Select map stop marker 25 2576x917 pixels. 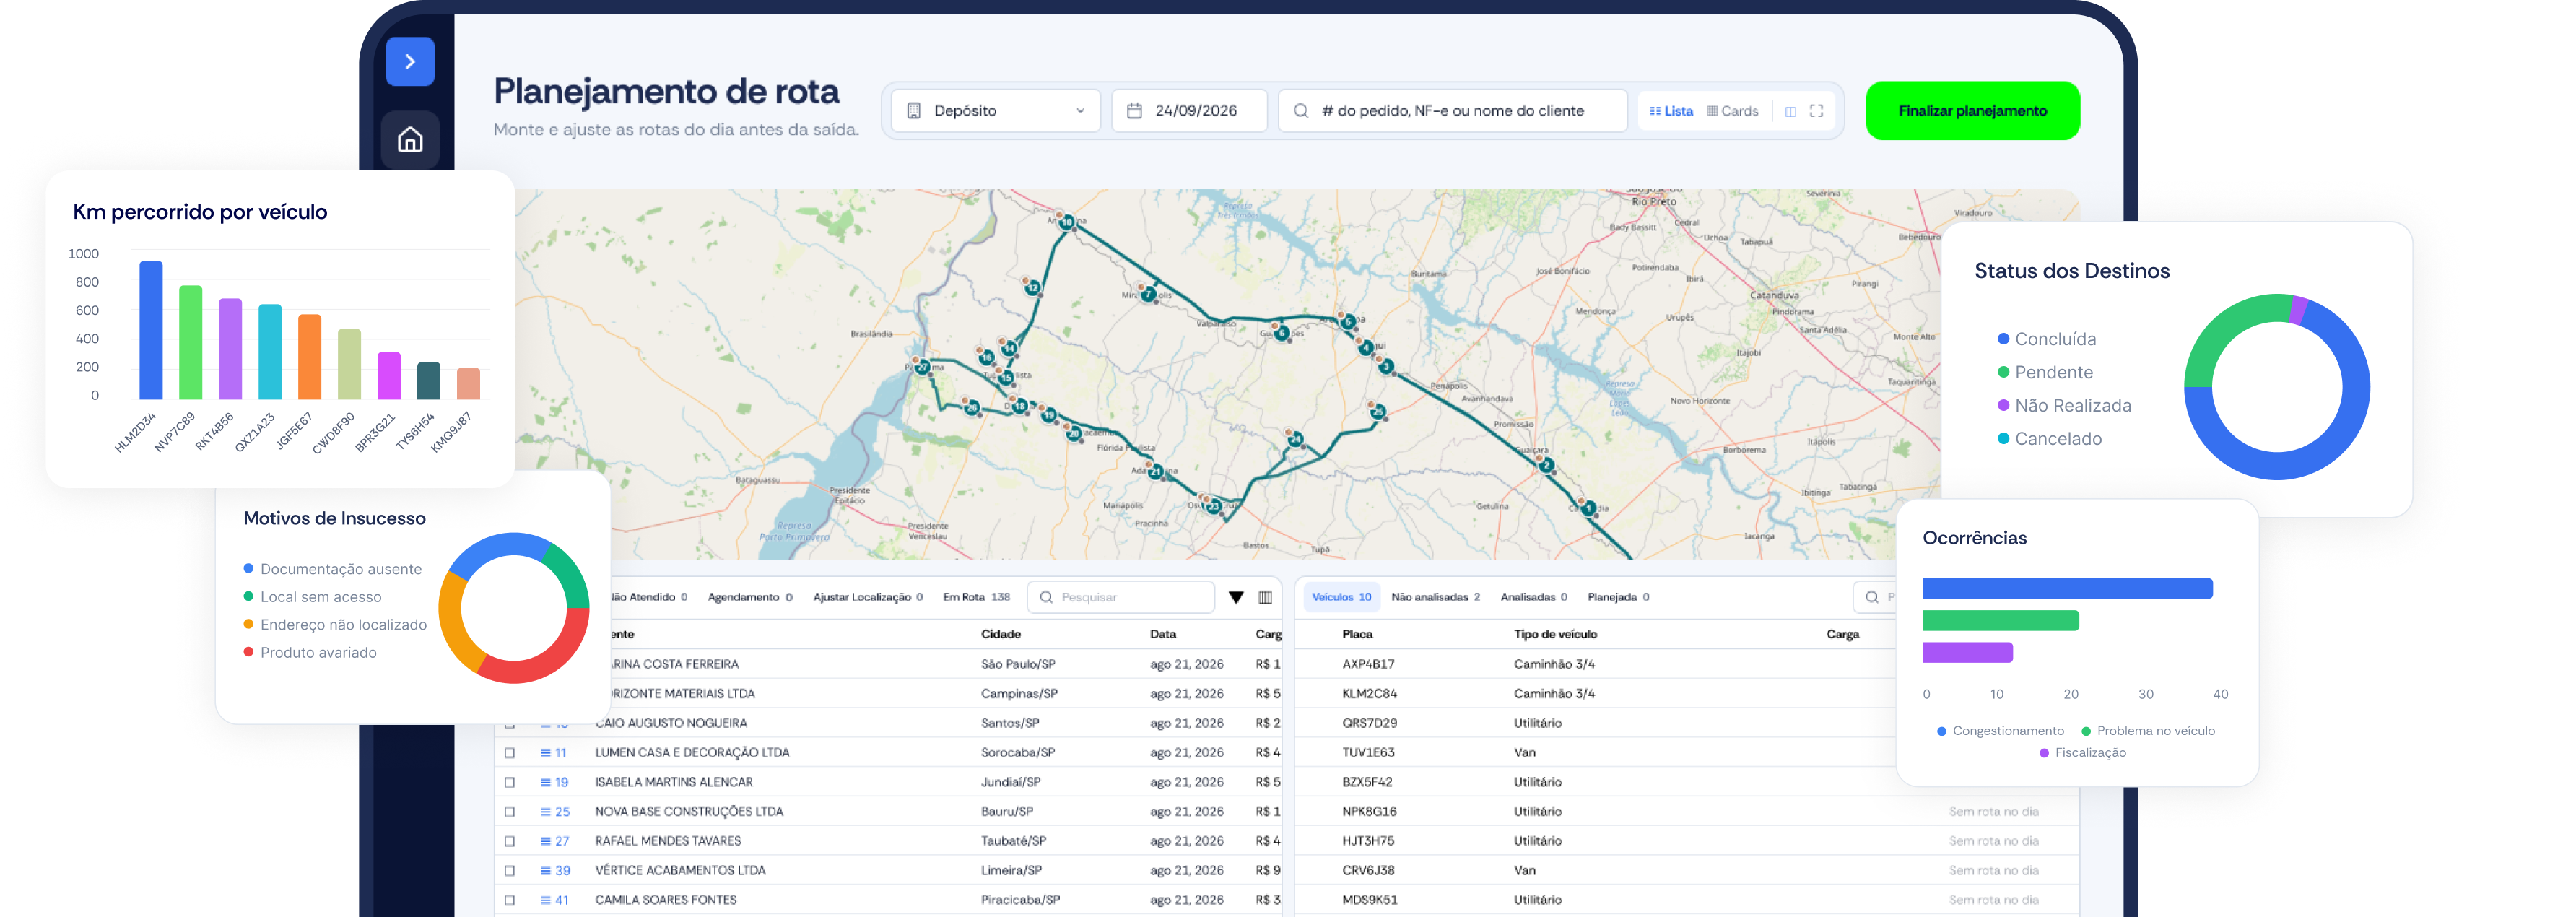click(x=1378, y=411)
